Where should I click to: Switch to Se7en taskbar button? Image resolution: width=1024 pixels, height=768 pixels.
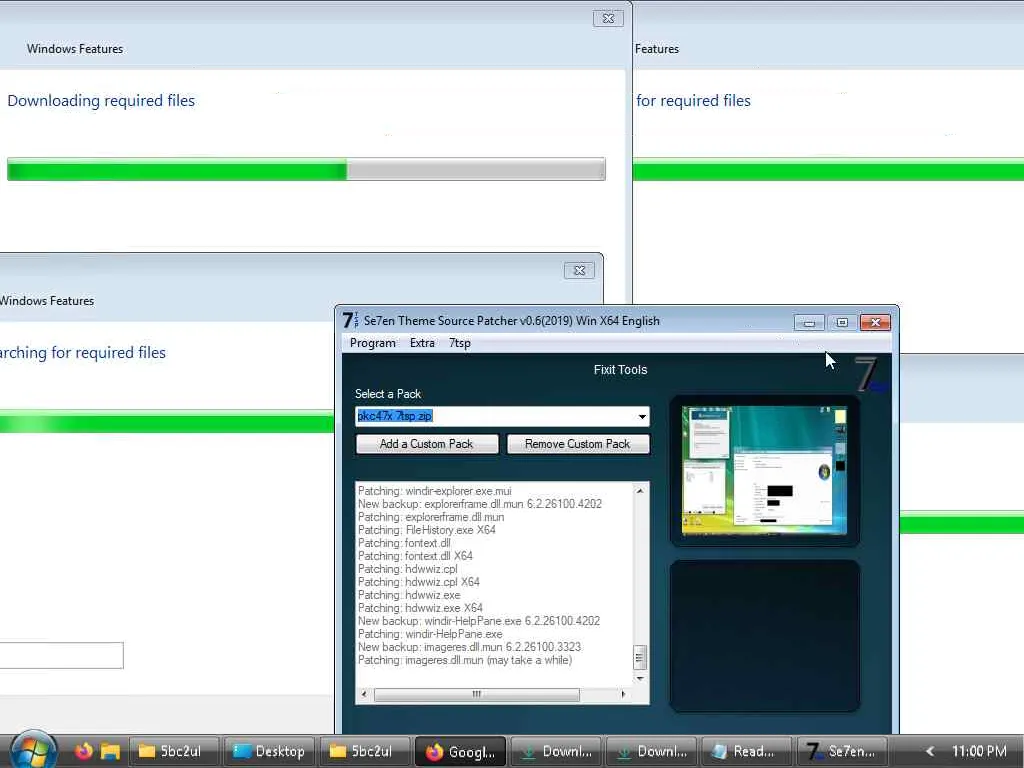[x=841, y=751]
